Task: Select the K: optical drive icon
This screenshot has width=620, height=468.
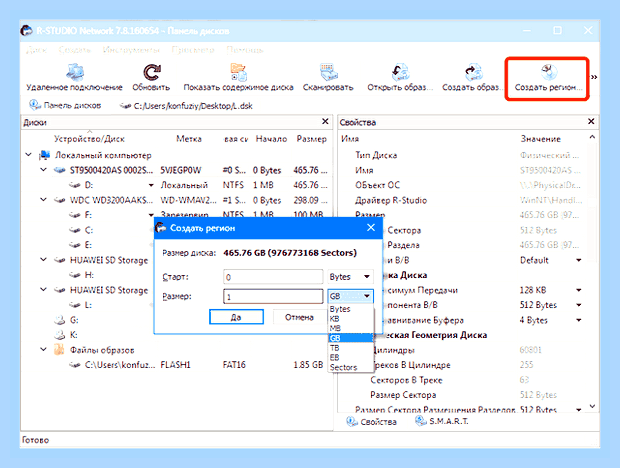Action: (59, 335)
